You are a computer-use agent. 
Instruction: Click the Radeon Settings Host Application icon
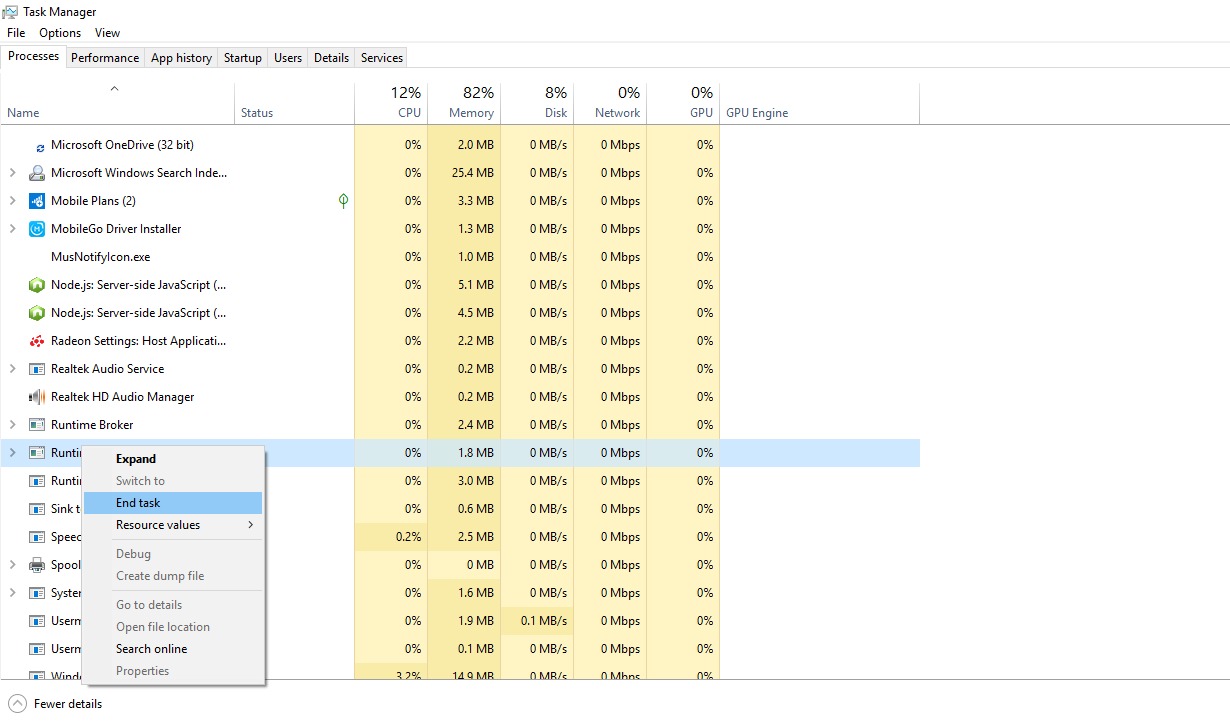pos(37,341)
